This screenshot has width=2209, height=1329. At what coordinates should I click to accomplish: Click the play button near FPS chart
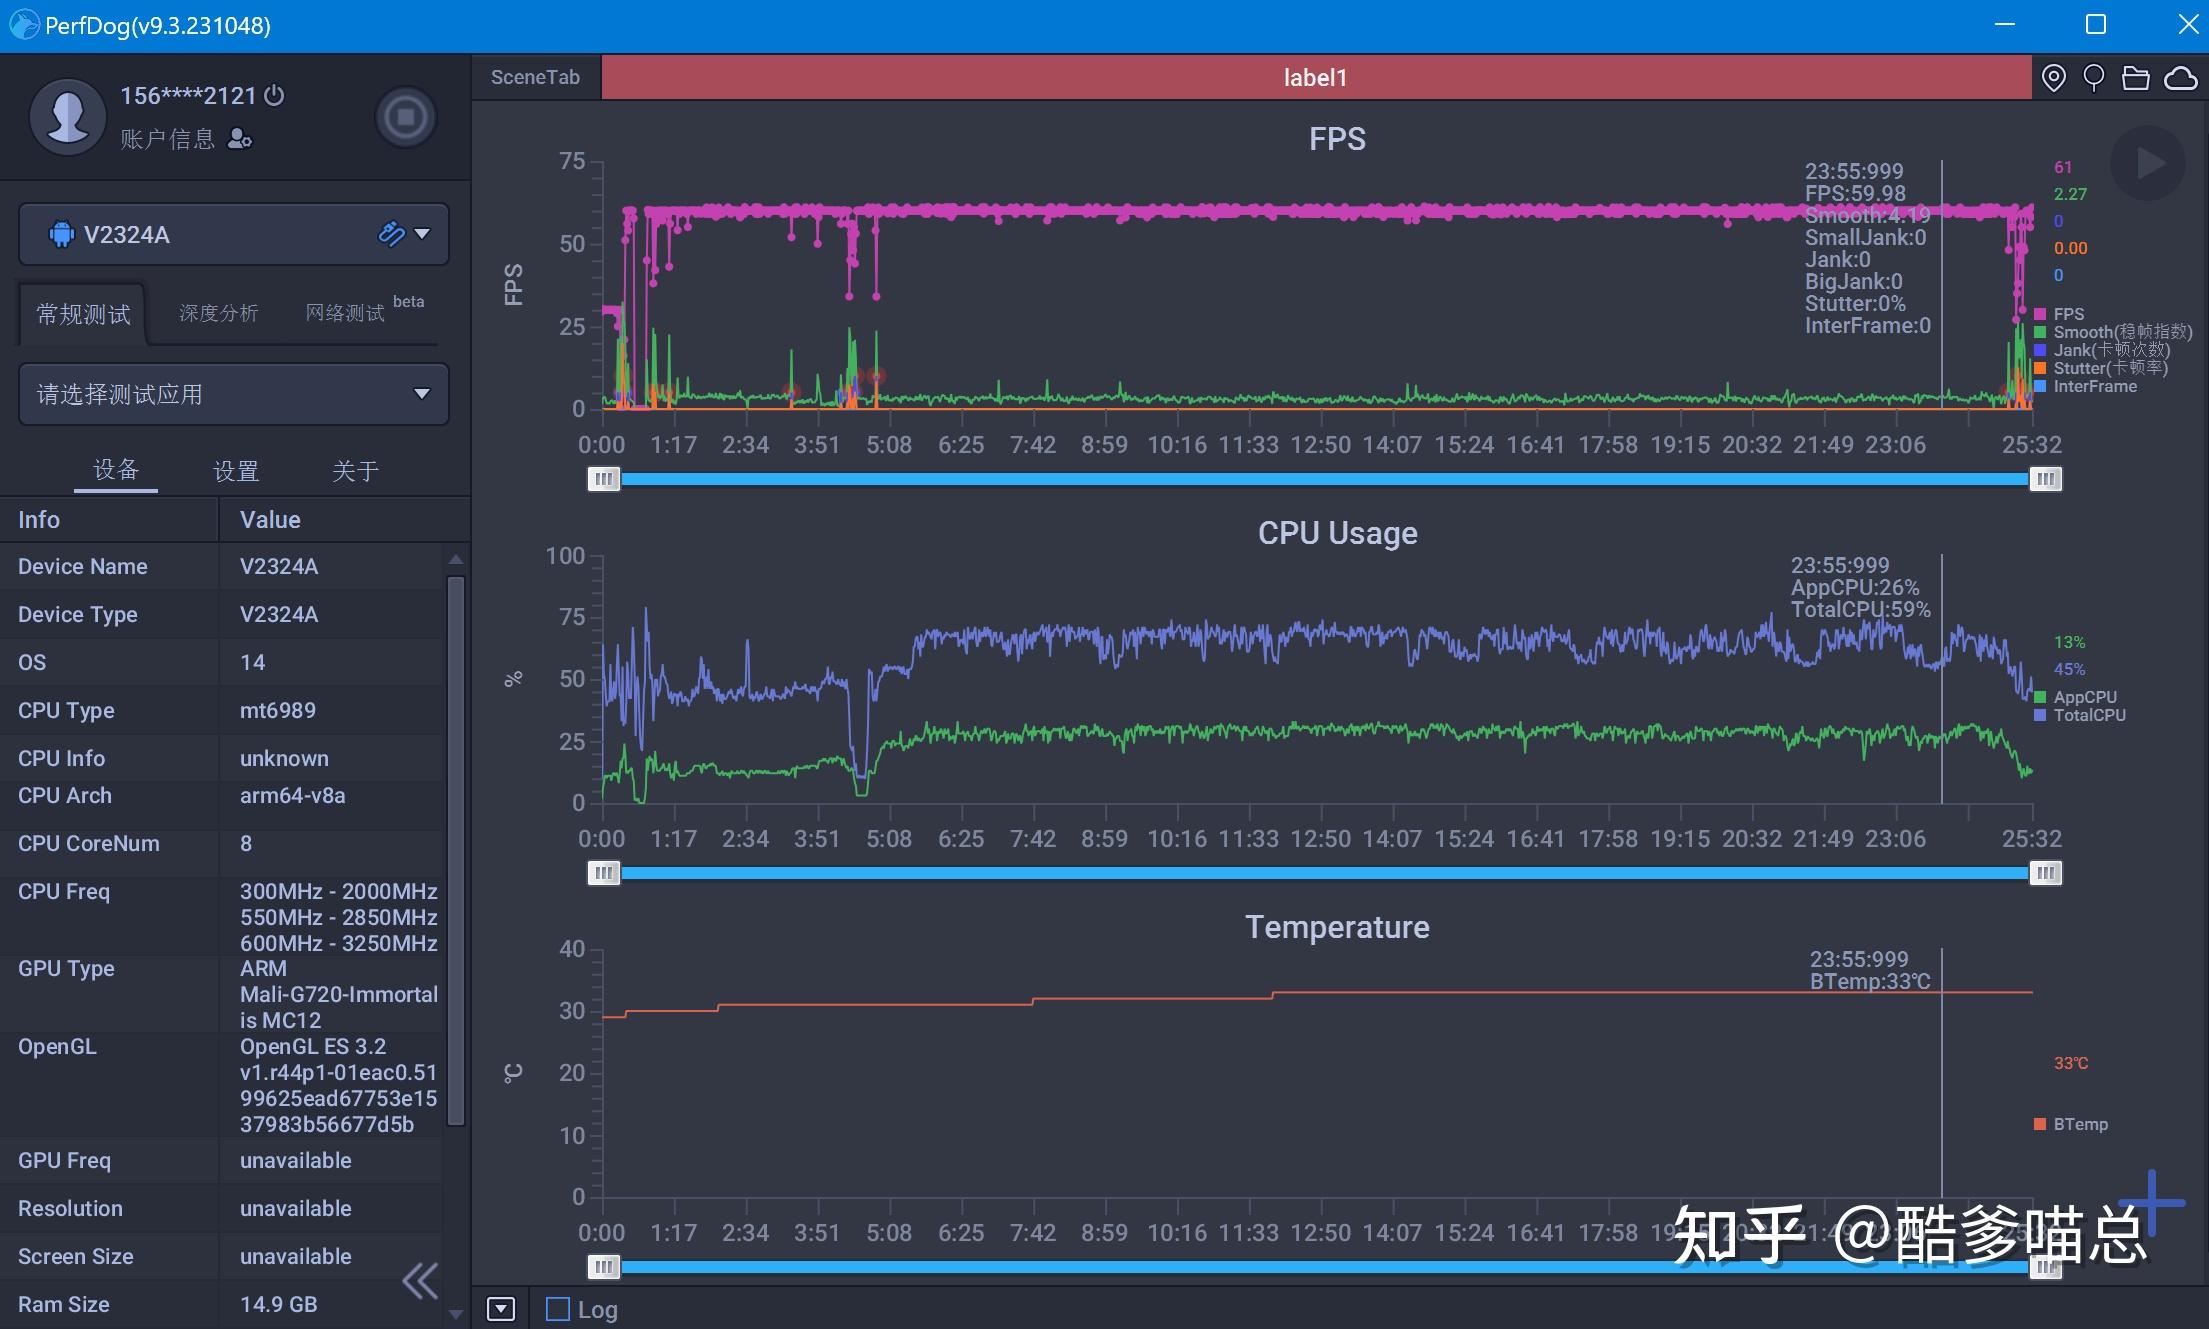point(2147,164)
